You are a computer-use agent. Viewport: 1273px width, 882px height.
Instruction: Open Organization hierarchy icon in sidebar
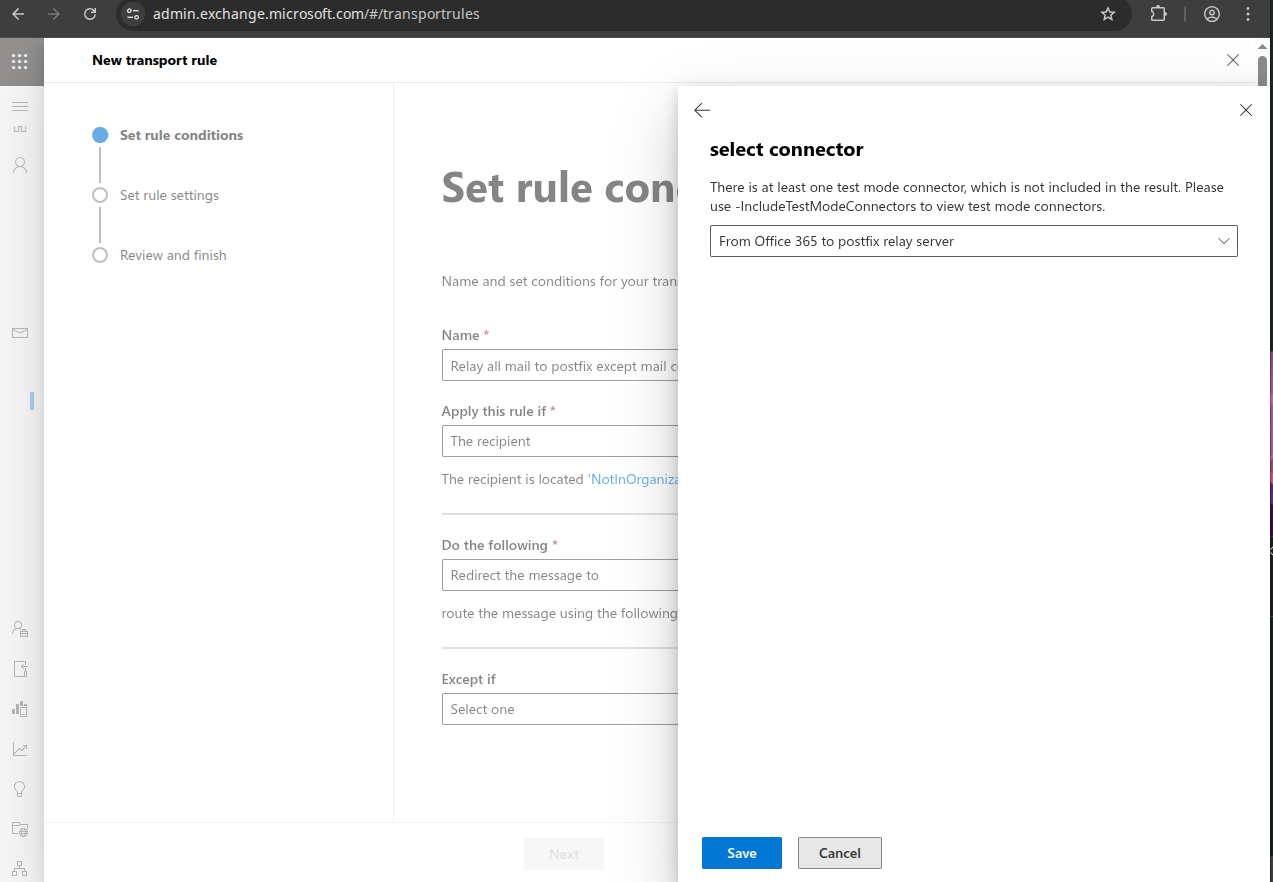point(20,868)
